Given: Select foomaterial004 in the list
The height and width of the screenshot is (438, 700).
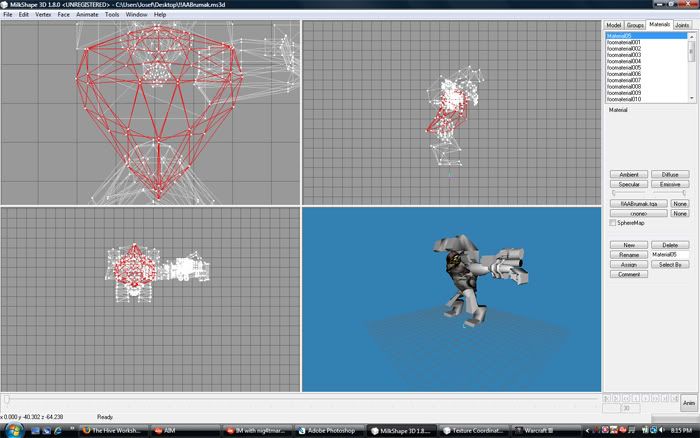Looking at the screenshot, I should [x=647, y=61].
